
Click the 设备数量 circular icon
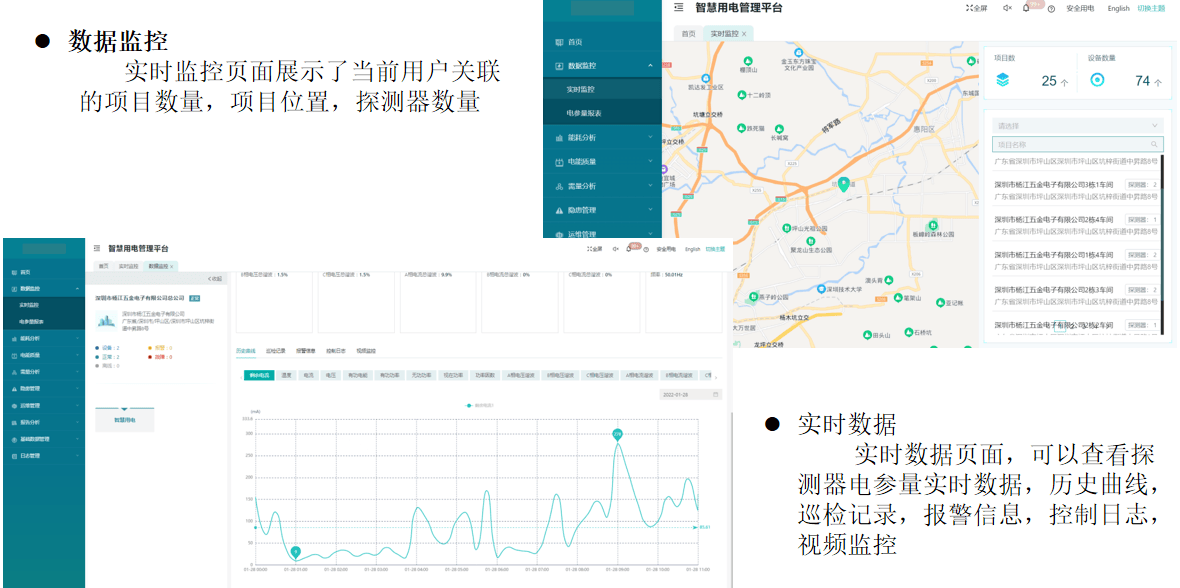(x=1097, y=80)
